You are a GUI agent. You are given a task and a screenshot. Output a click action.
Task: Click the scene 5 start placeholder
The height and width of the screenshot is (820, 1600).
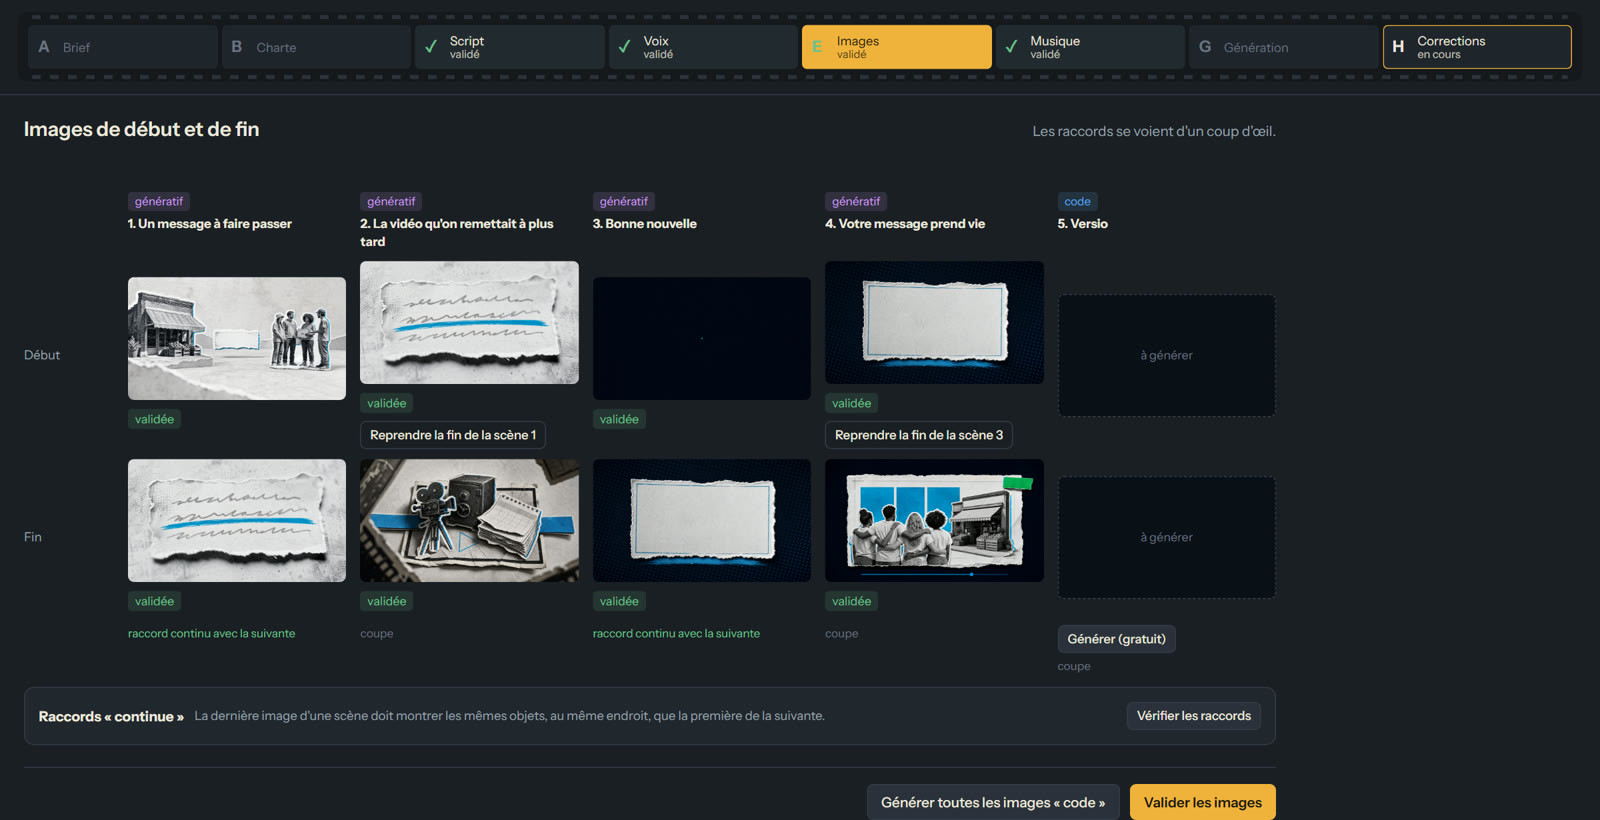(1167, 355)
